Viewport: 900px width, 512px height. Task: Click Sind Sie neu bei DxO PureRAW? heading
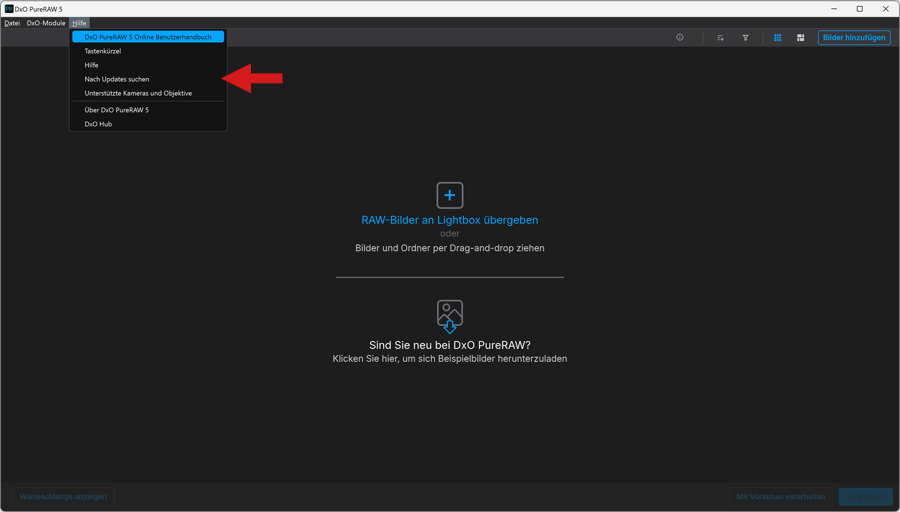click(449, 345)
